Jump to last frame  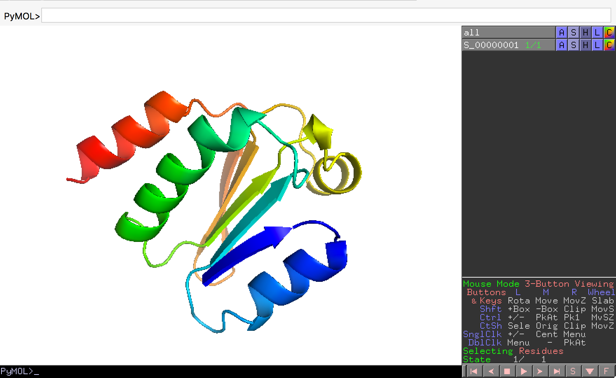[x=557, y=371]
